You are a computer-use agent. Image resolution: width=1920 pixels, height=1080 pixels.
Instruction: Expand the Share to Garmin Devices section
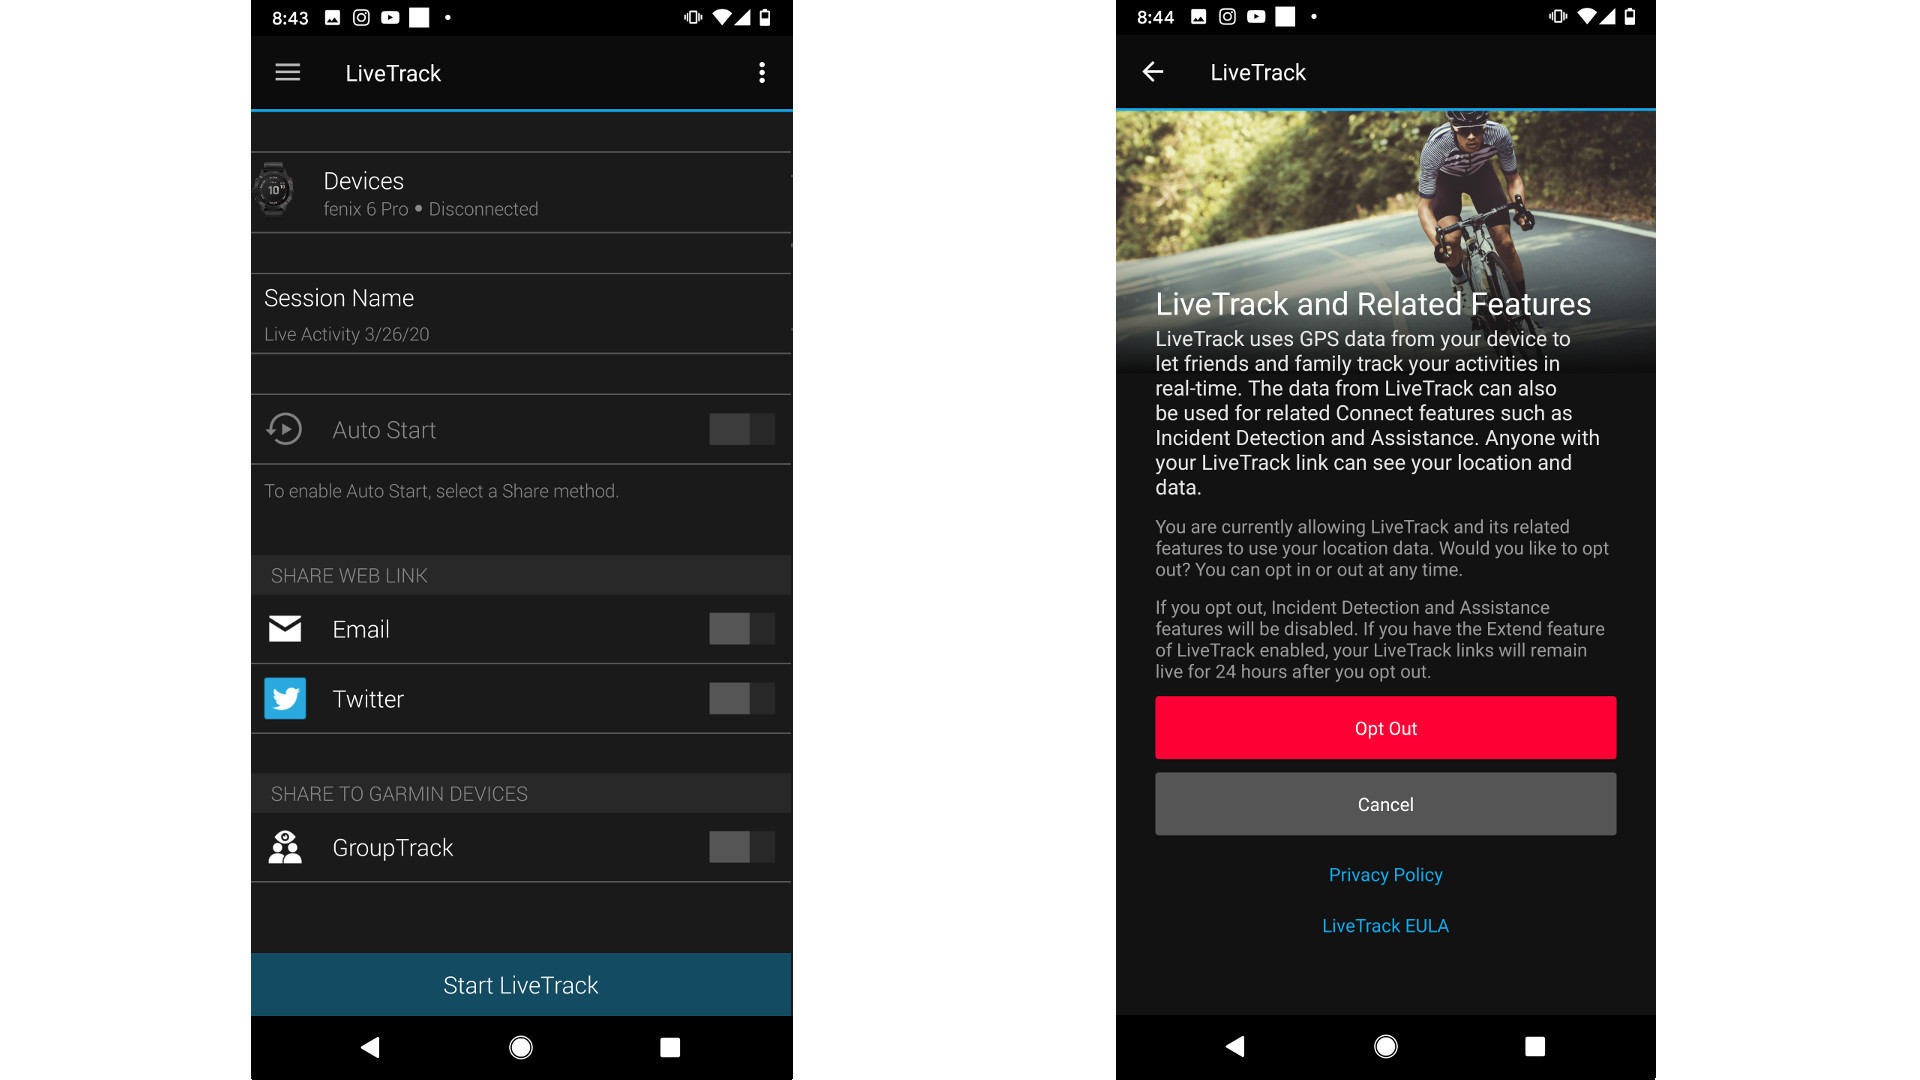coord(398,791)
